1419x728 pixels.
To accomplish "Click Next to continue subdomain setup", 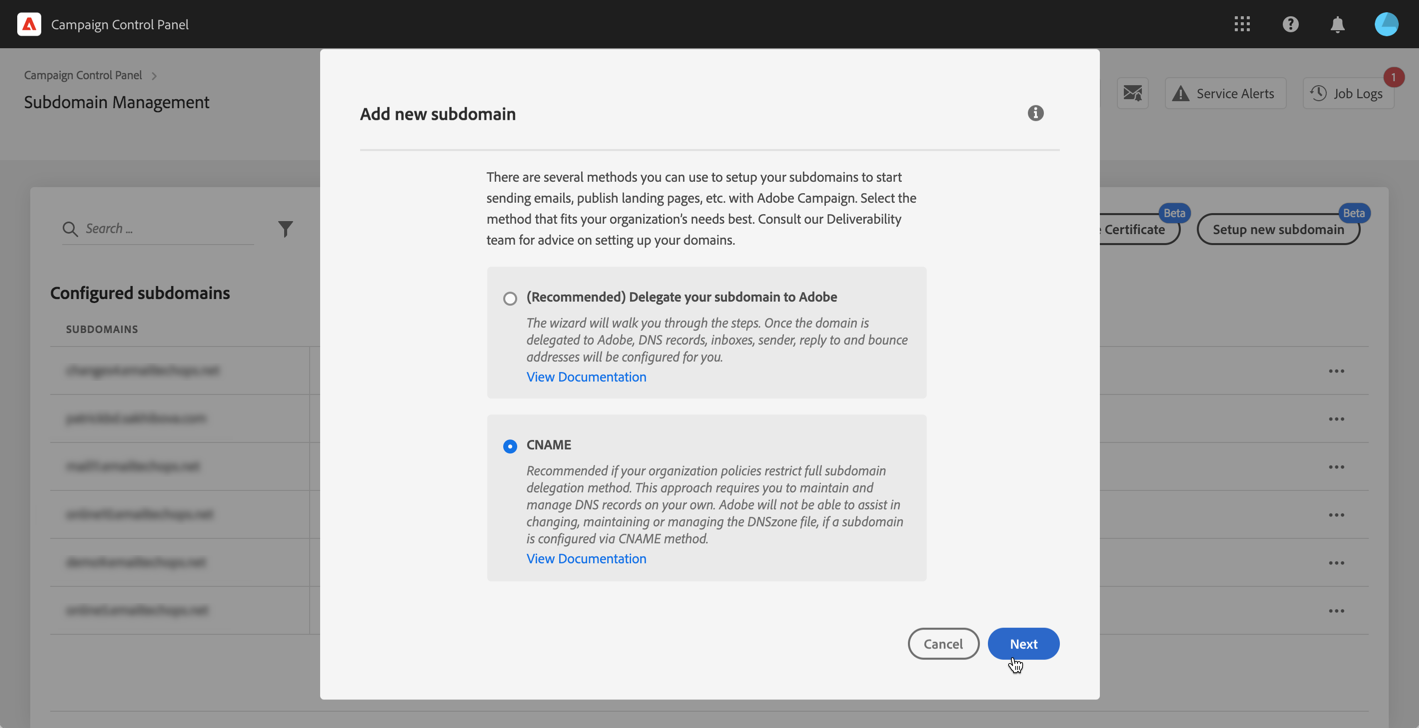I will [x=1023, y=644].
